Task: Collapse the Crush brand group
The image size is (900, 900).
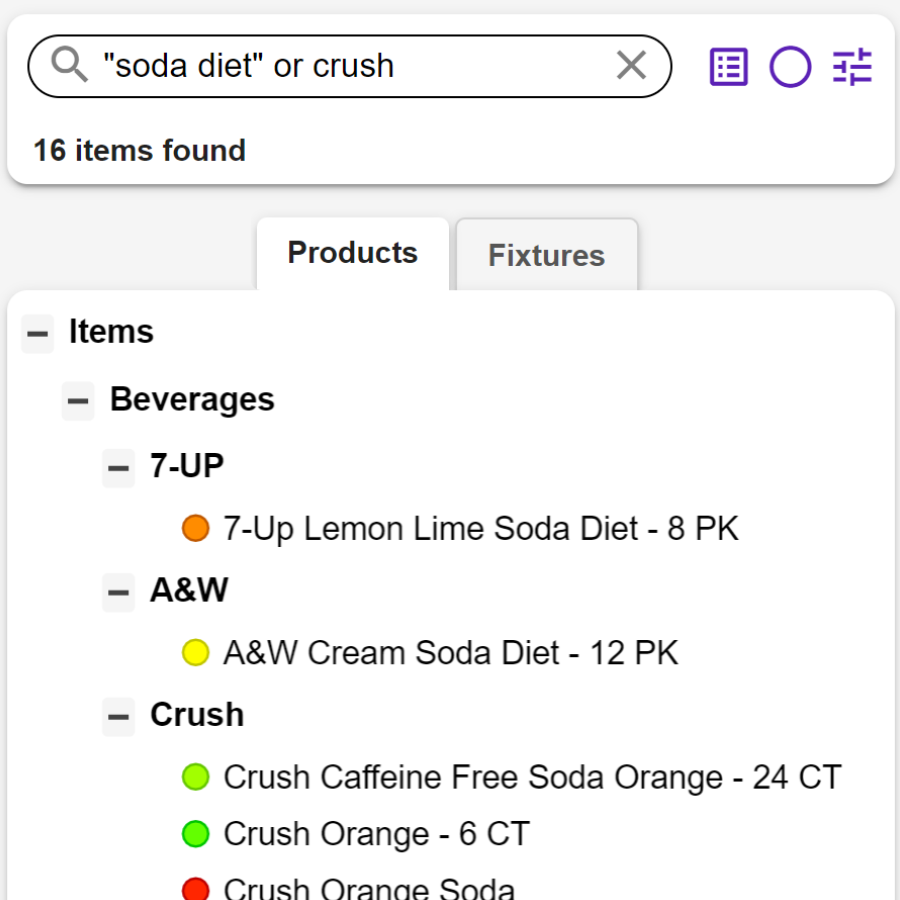Action: point(118,716)
